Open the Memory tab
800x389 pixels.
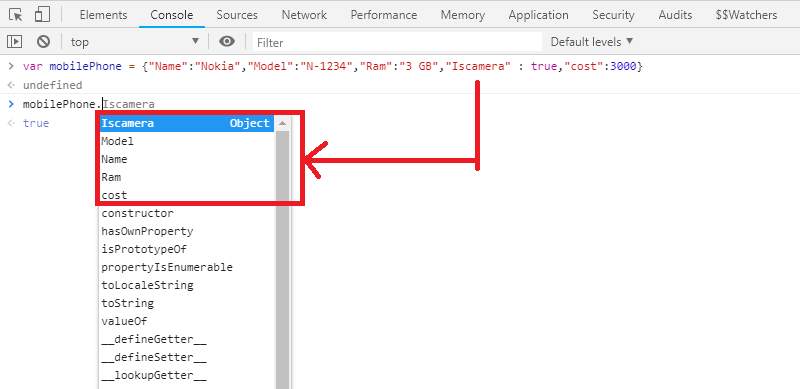click(x=462, y=15)
